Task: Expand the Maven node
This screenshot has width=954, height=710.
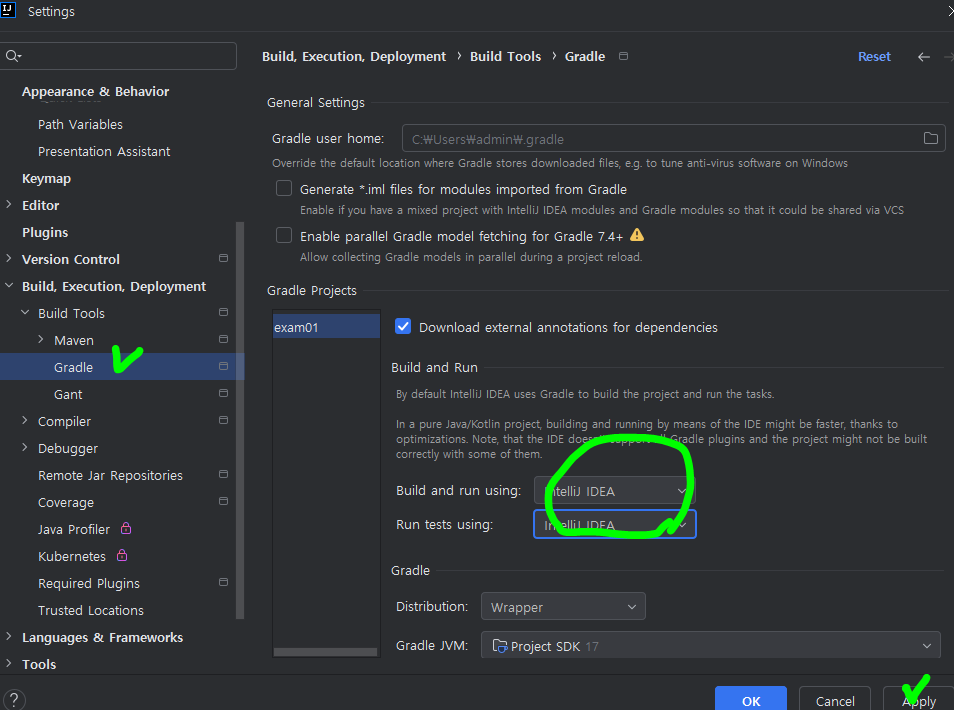Action: [x=41, y=339]
